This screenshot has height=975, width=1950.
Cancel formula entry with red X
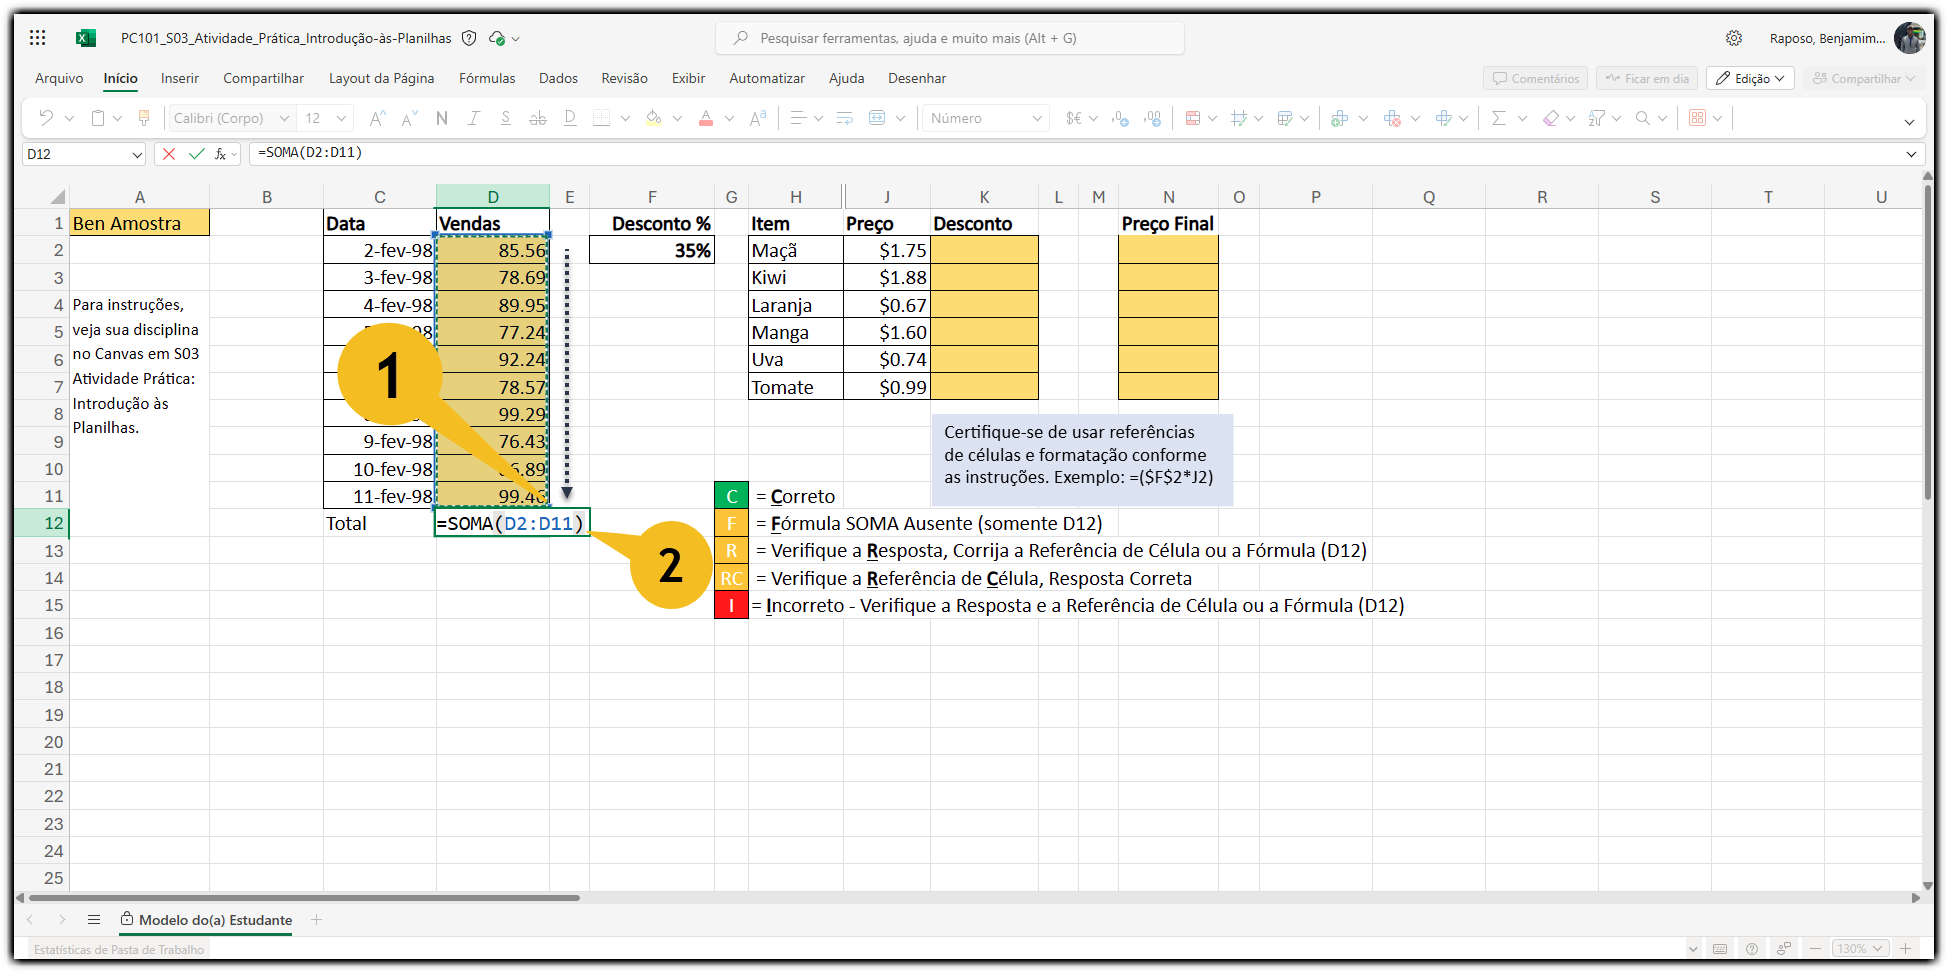pyautogui.click(x=169, y=154)
